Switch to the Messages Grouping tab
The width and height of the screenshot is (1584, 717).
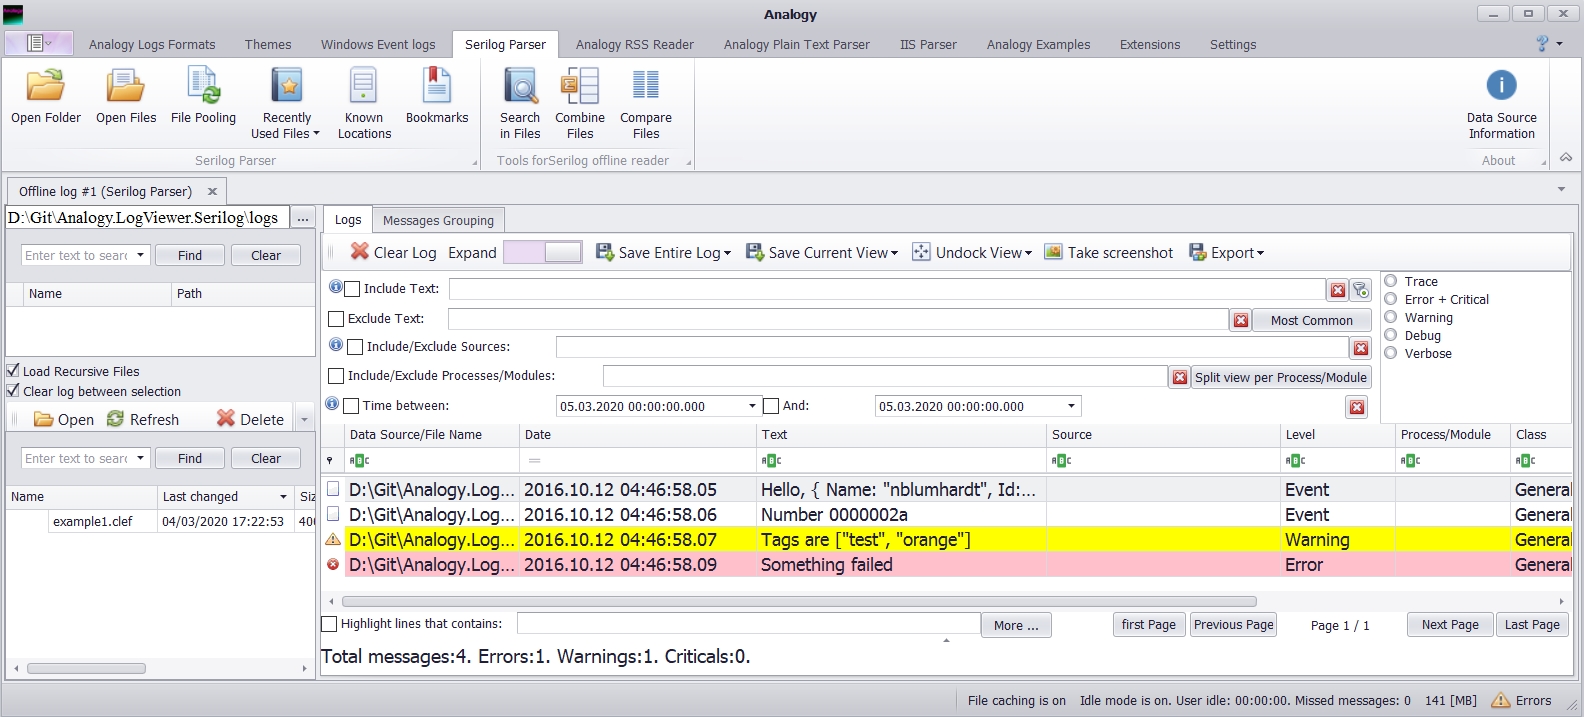click(438, 221)
